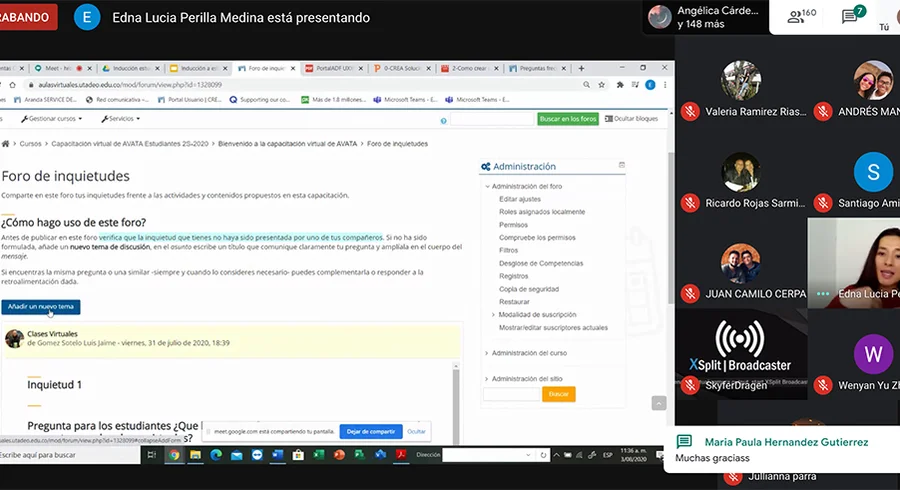Switch to the 2-Como crear tab
The width and height of the screenshot is (900, 490).
point(470,68)
